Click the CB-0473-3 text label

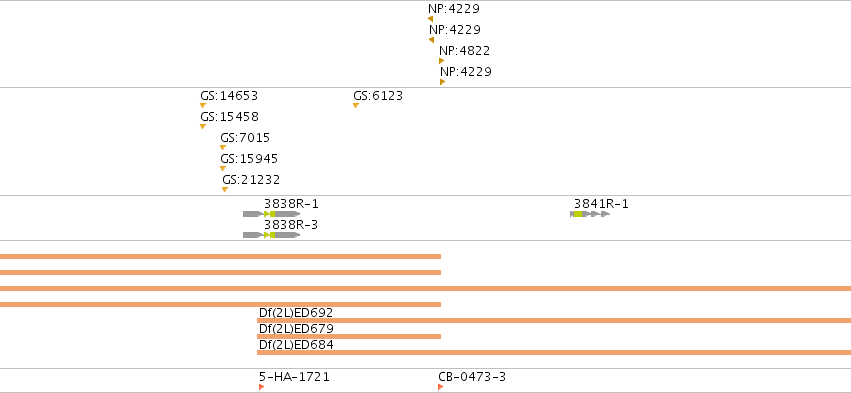pos(472,377)
